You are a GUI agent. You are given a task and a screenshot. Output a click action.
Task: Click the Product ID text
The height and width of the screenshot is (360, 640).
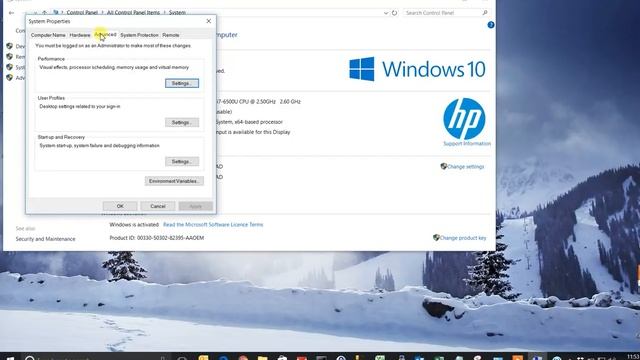(156, 238)
